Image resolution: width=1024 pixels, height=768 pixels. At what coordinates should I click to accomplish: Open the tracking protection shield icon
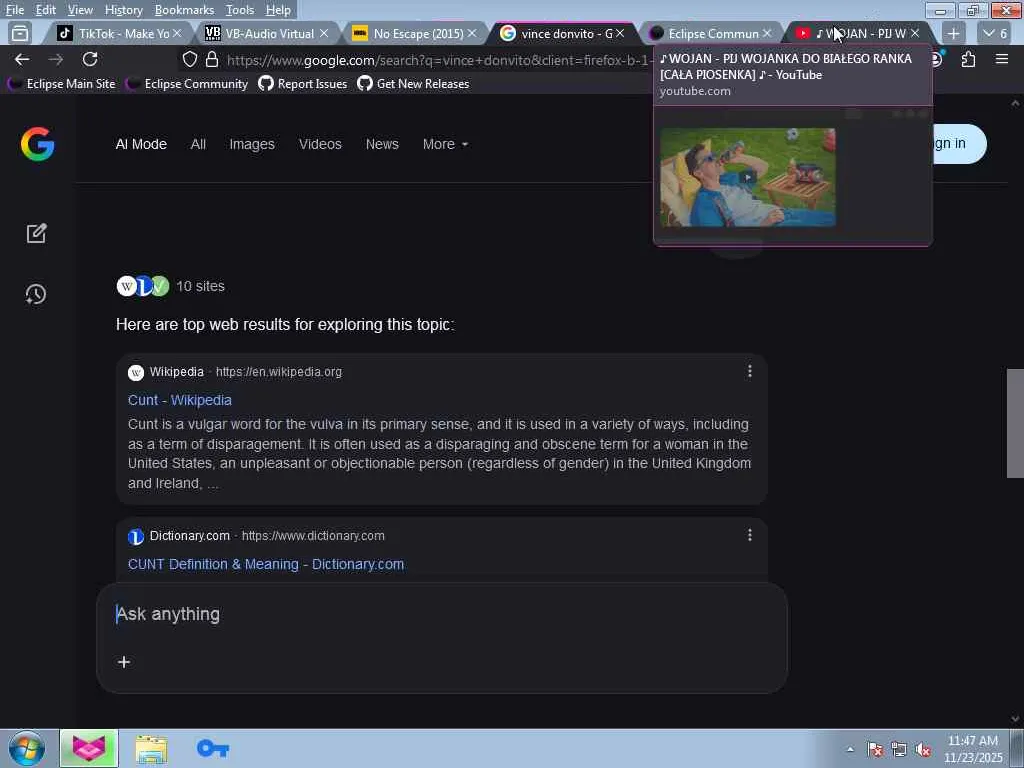[x=189, y=59]
